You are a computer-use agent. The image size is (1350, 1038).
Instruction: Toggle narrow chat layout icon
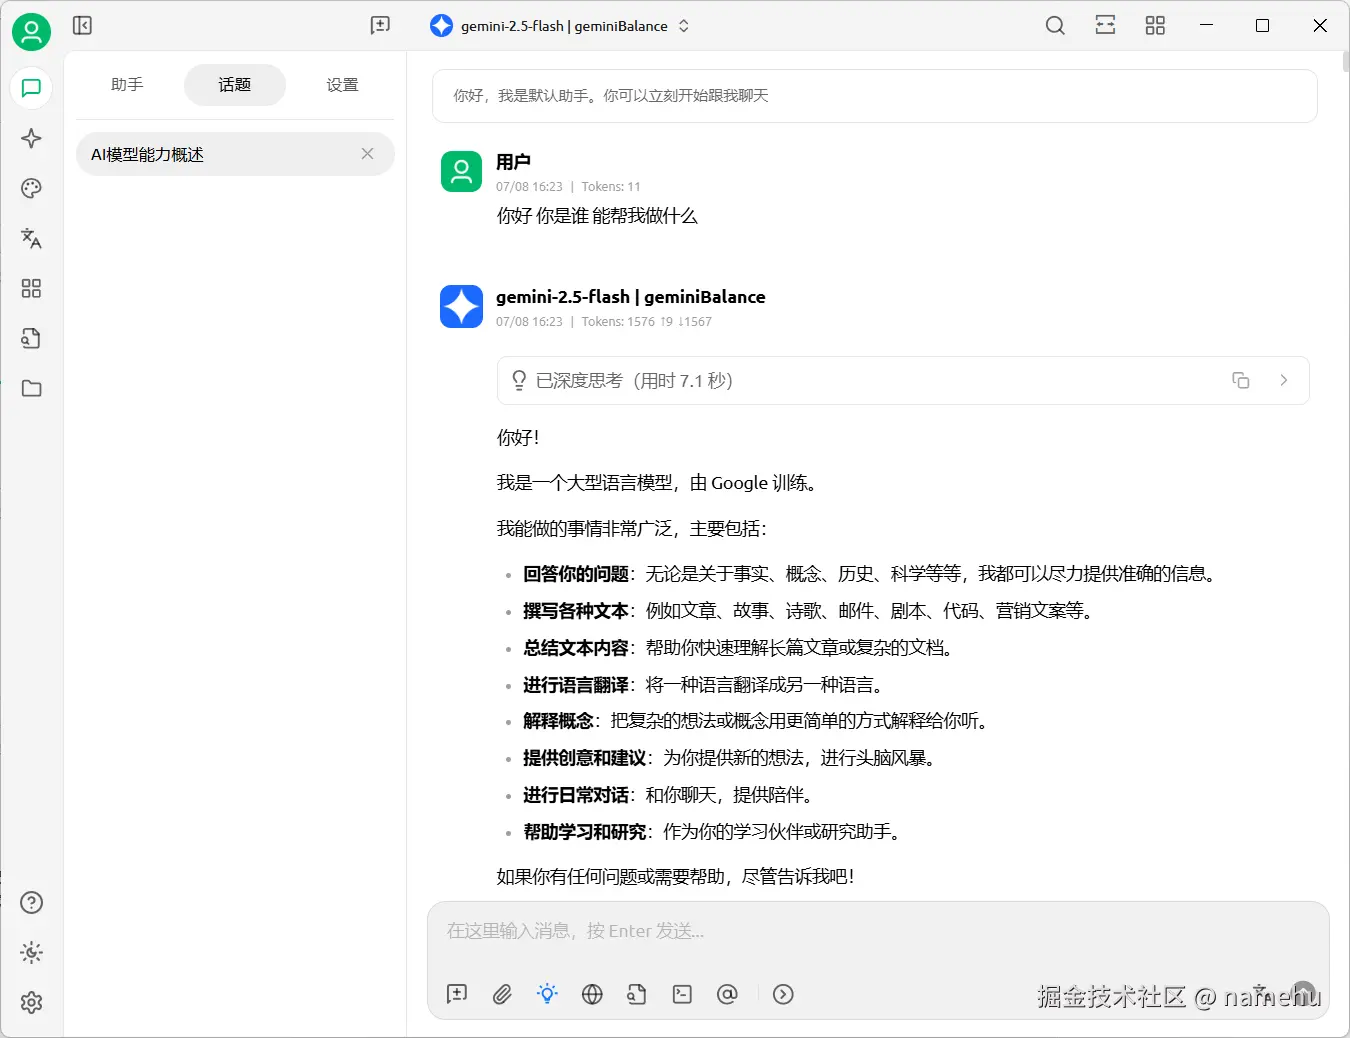[1105, 25]
